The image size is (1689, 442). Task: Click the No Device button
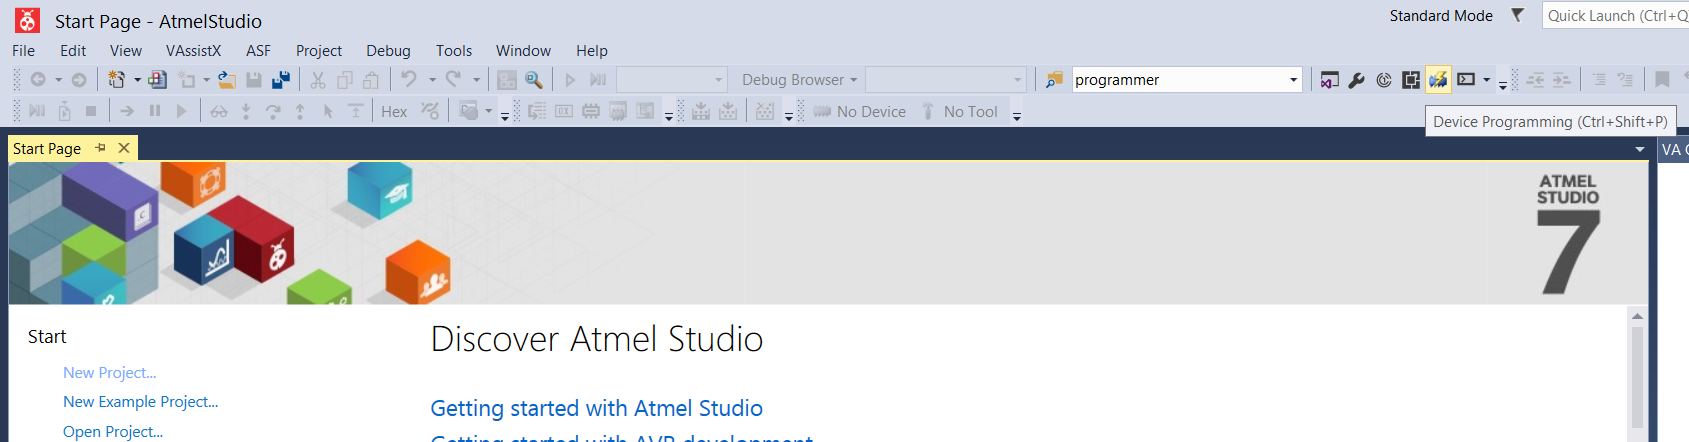tap(860, 111)
